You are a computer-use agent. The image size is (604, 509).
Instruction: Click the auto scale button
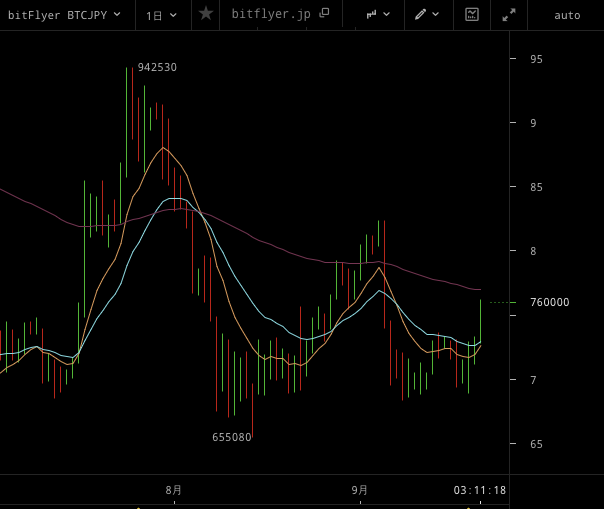[567, 15]
